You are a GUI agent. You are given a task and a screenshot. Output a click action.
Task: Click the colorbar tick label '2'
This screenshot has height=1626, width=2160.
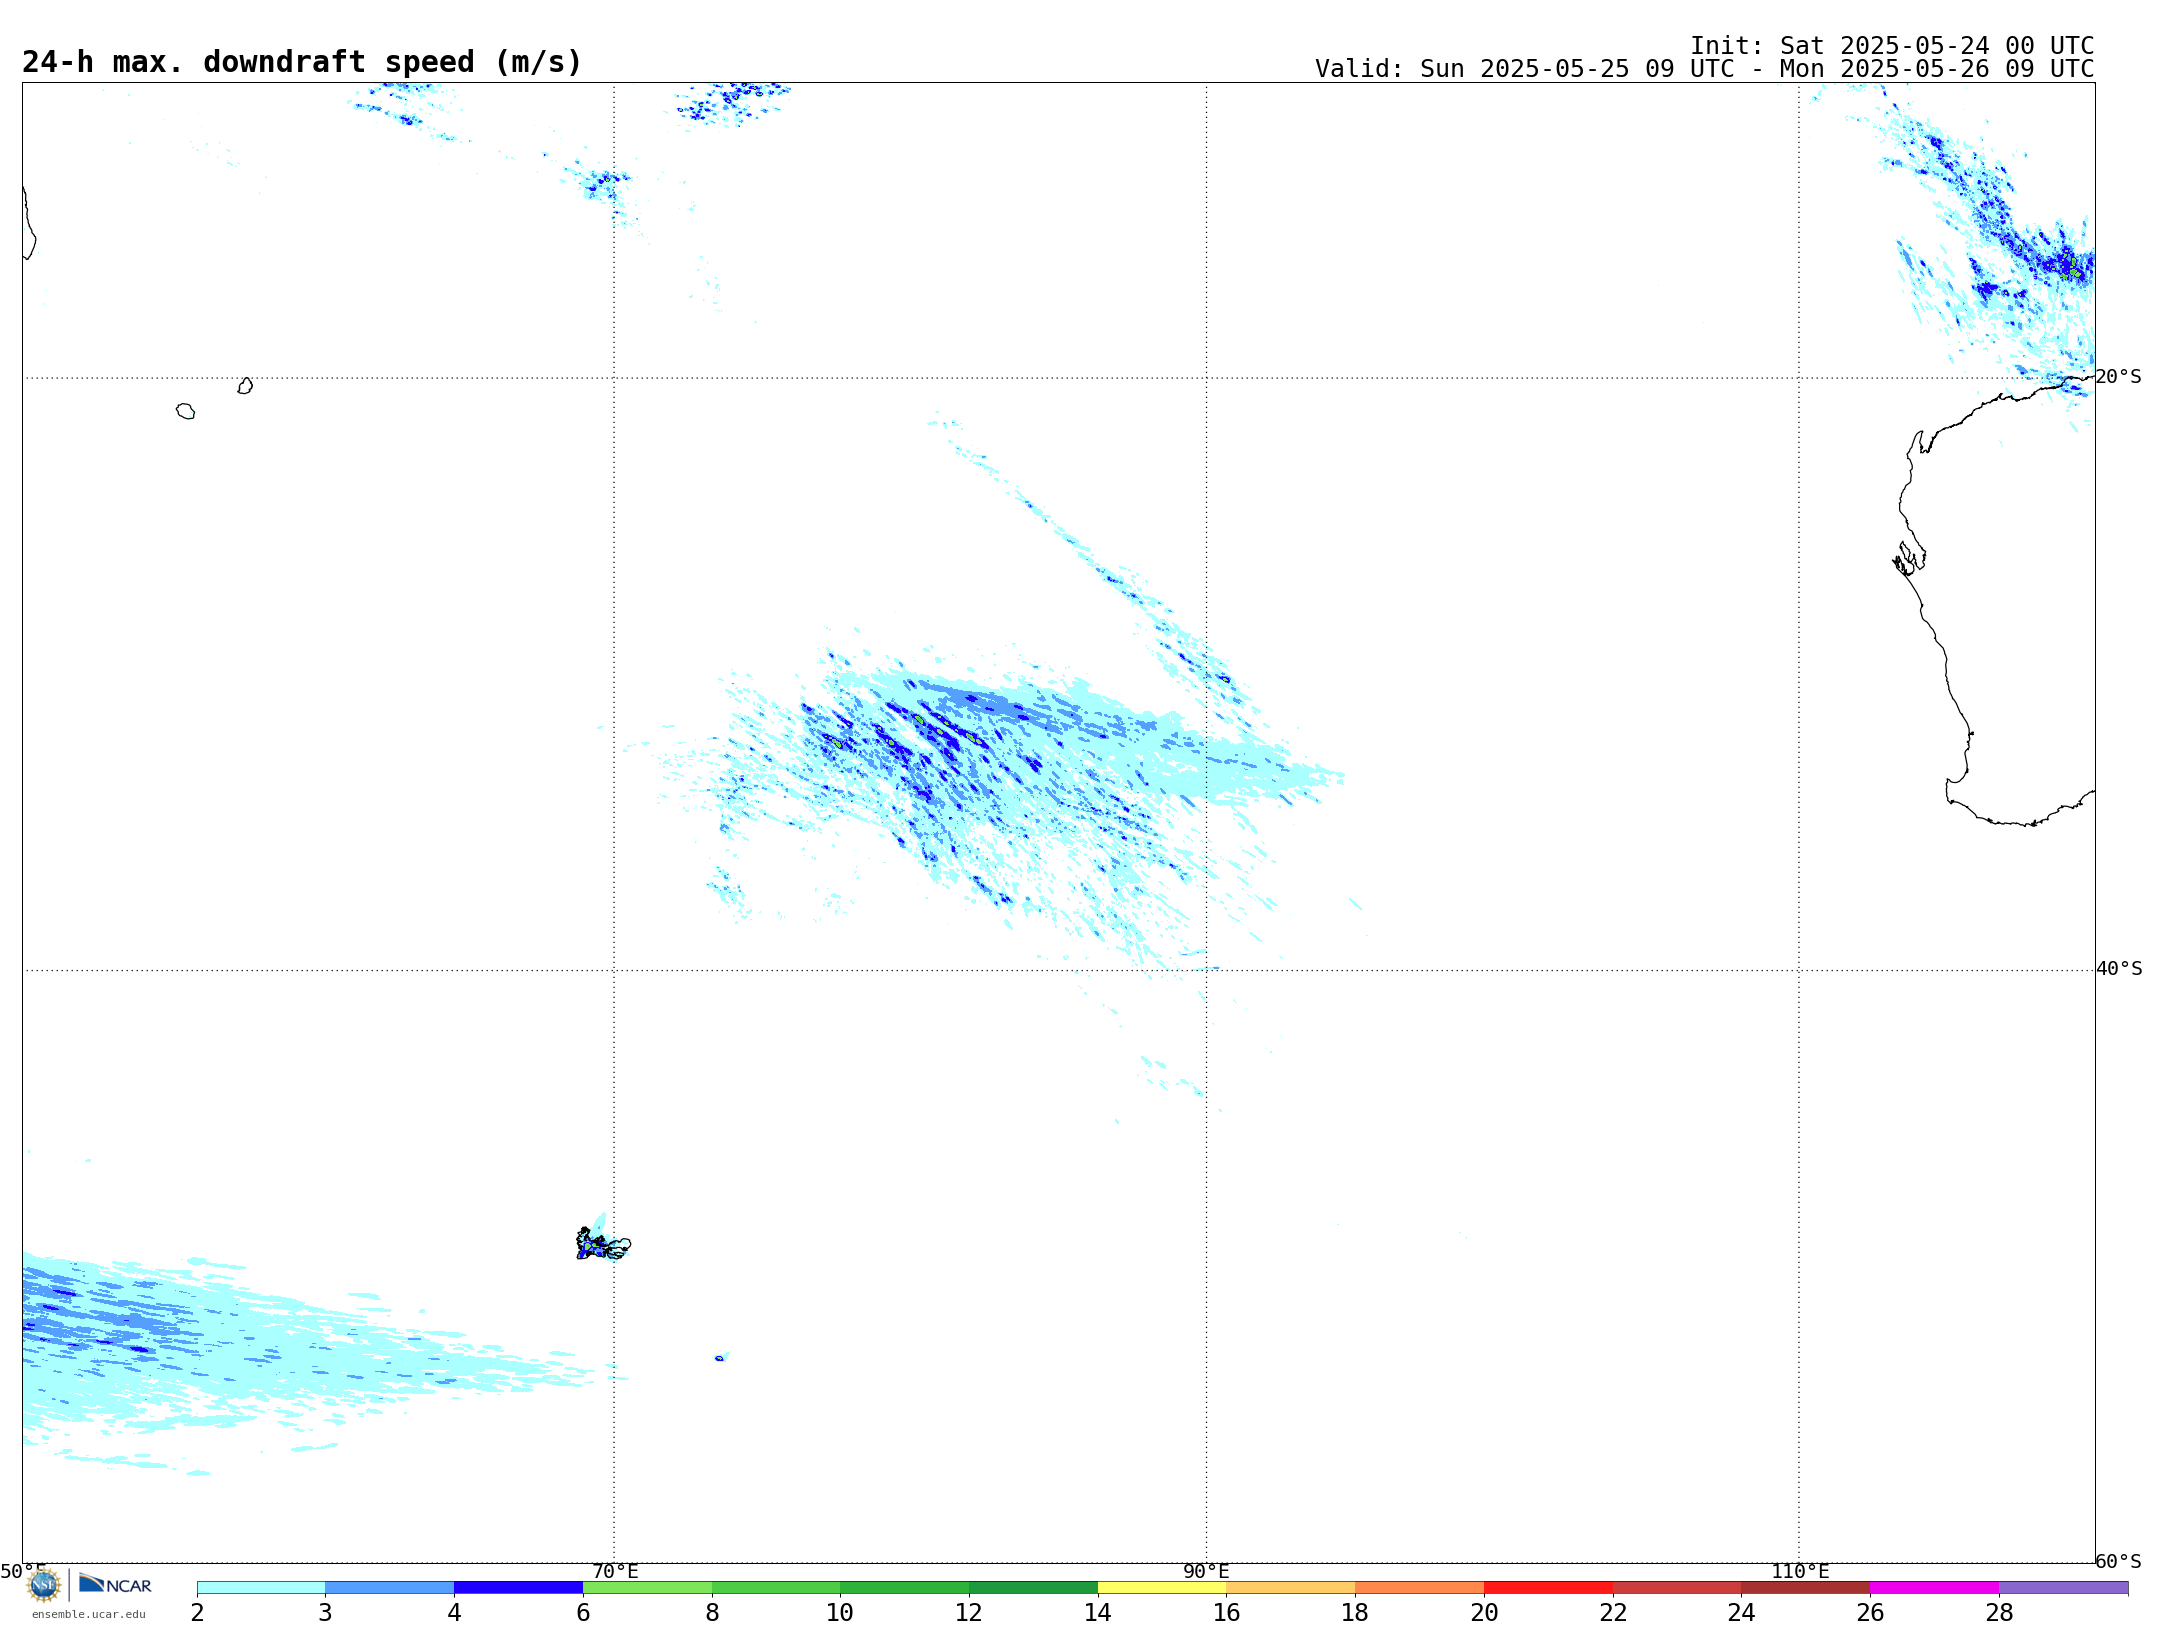[x=197, y=1612]
